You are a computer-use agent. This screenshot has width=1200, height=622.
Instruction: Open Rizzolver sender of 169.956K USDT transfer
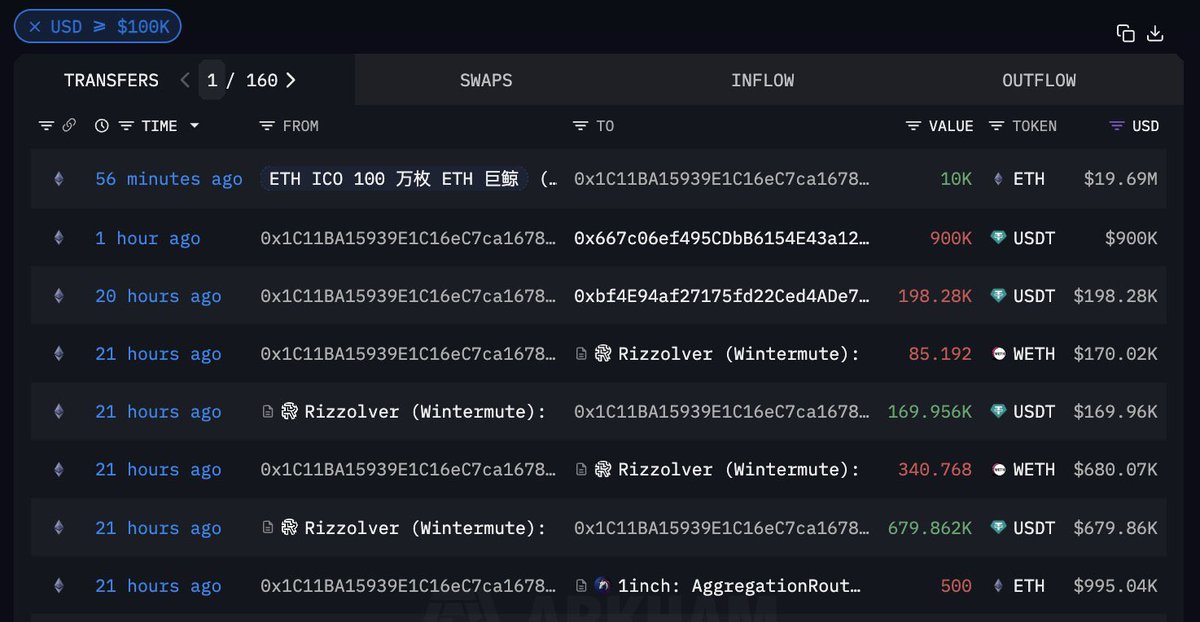[x=425, y=412]
